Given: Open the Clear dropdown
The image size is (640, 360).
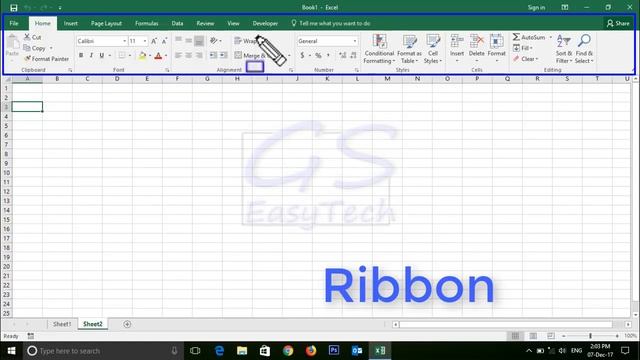Looking at the screenshot, I should click(526, 59).
